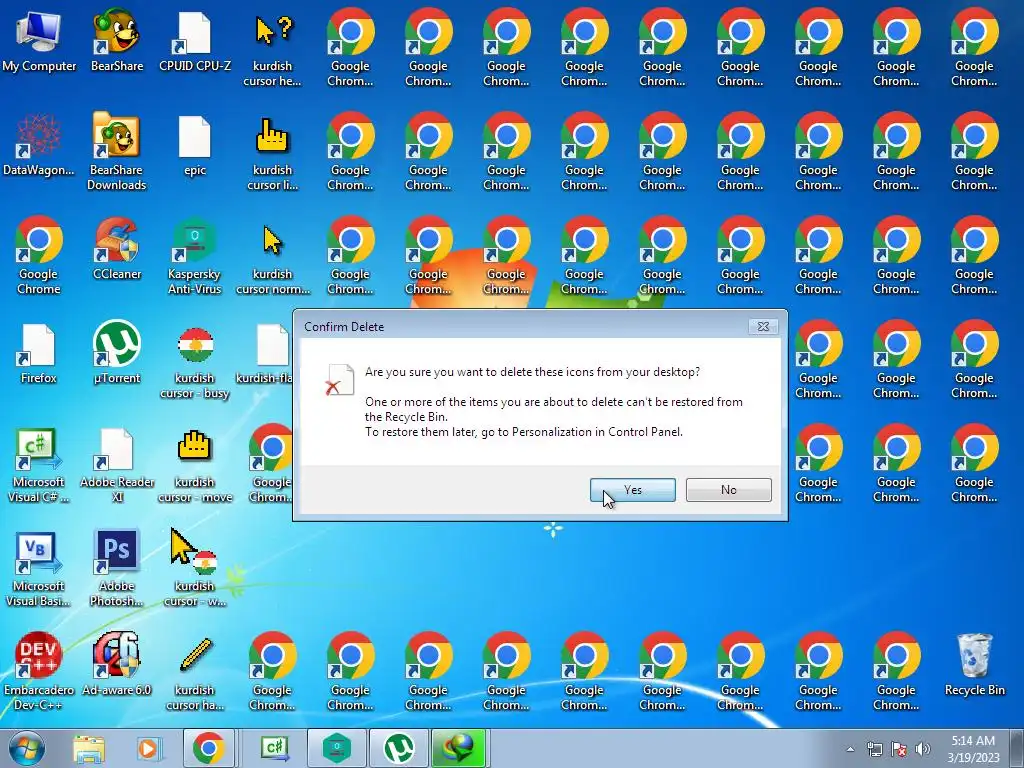Cancel deletion with the No button
The image size is (1024, 768).
click(728, 490)
